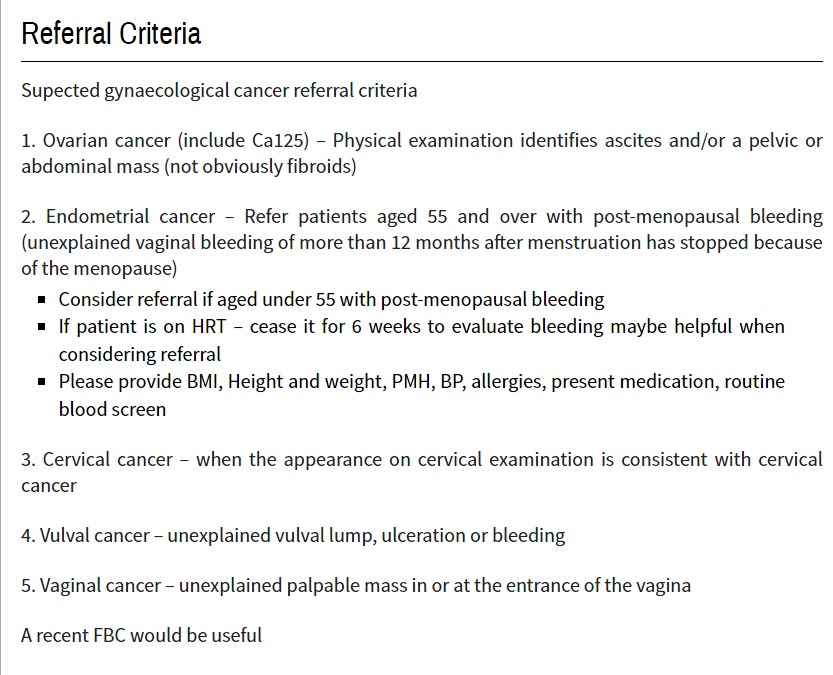Click the '4. Vulval cancer' item text
Screen dimensions: 833x675
coord(86,535)
